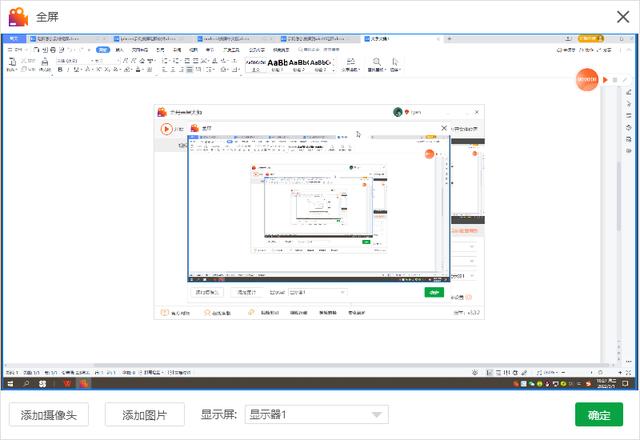The height and width of the screenshot is (440, 640).
Task: Click the orange recorder icon in the previewed taskbar
Action: tap(86, 383)
